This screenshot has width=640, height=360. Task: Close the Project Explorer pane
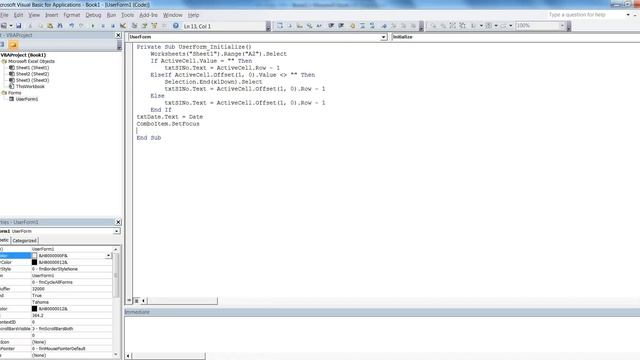118,36
